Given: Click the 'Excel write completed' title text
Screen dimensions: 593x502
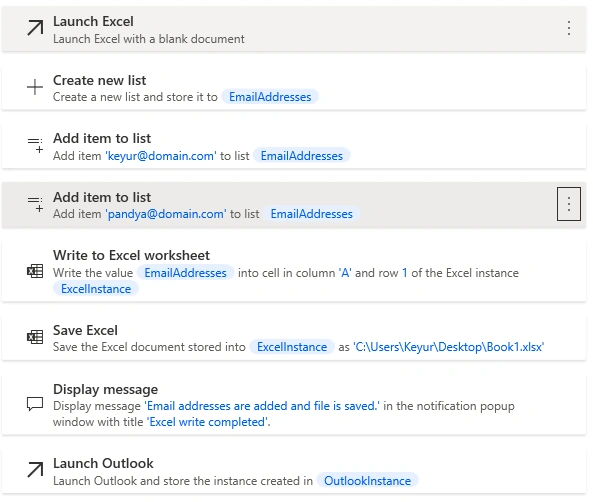Looking at the screenshot, I should coord(208,422).
